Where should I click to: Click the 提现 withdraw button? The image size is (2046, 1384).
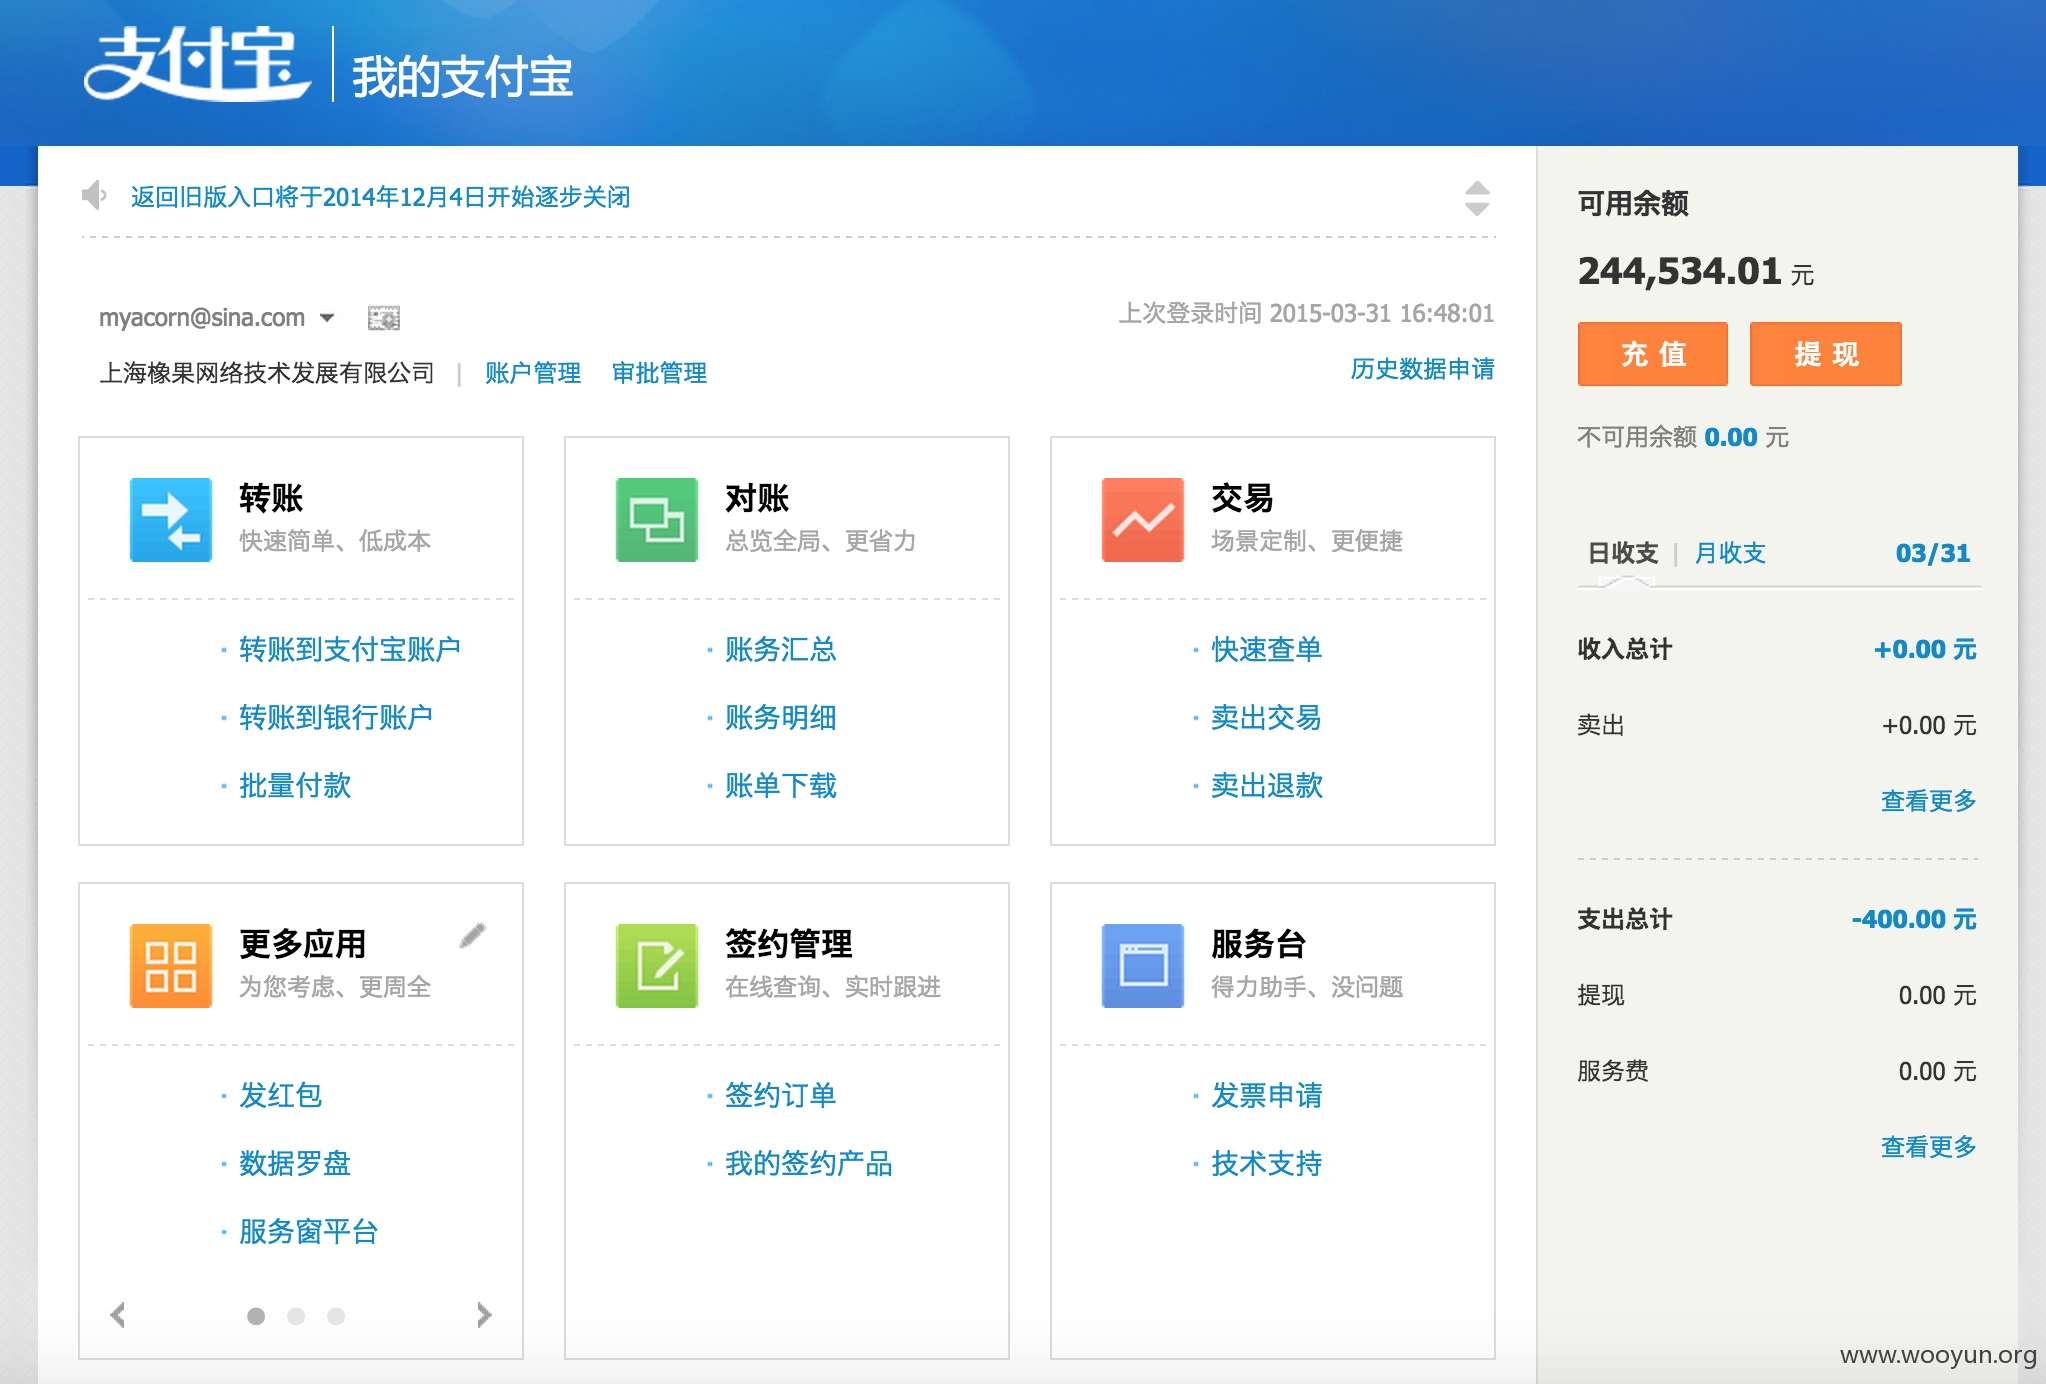(x=1826, y=354)
